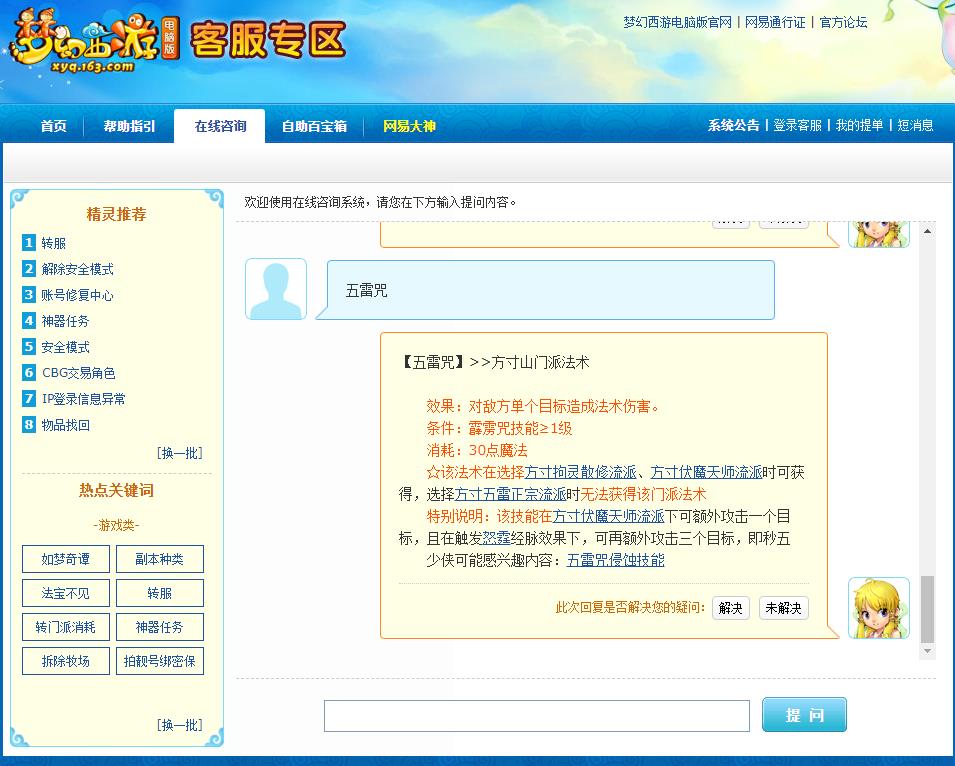Click the 提问 submit button

pos(804,715)
